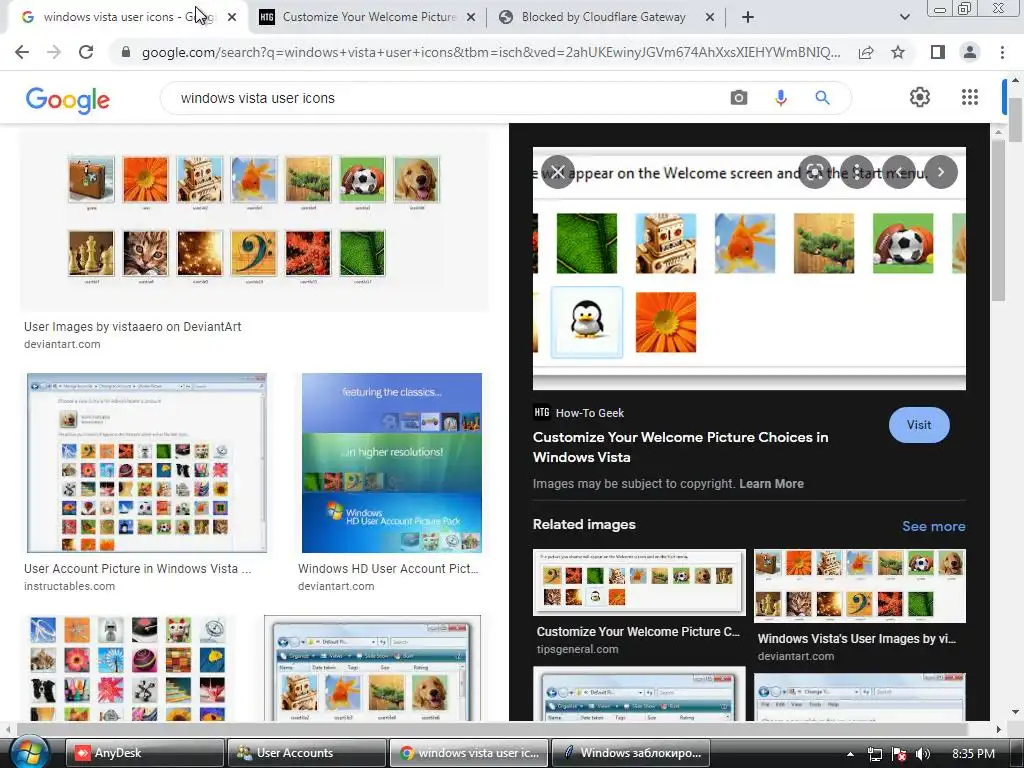Open preview panel more options menu
1024x768 pixels.
pos(857,172)
